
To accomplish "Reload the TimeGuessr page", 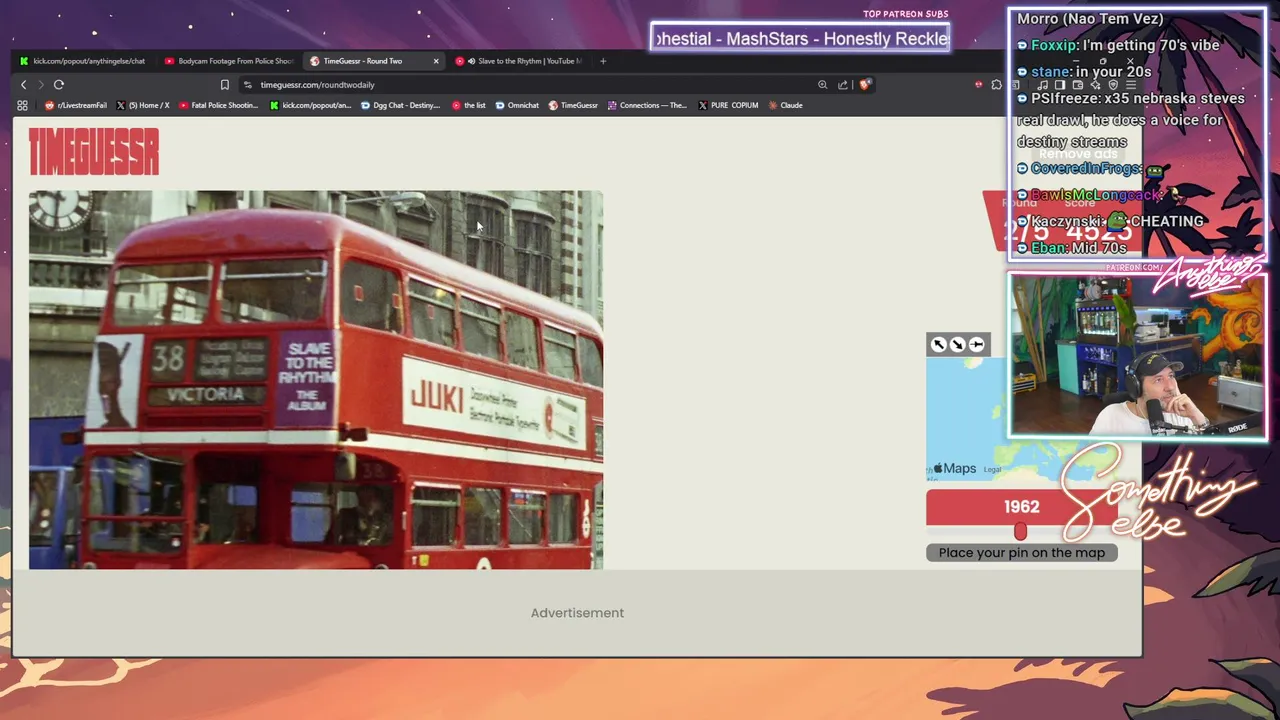I will [x=59, y=85].
